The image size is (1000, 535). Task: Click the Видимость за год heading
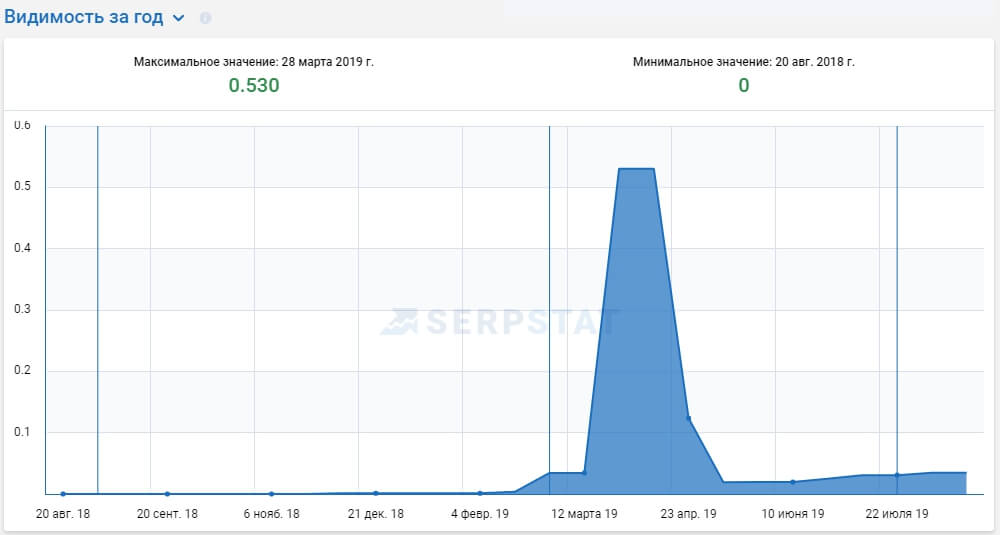coord(84,17)
